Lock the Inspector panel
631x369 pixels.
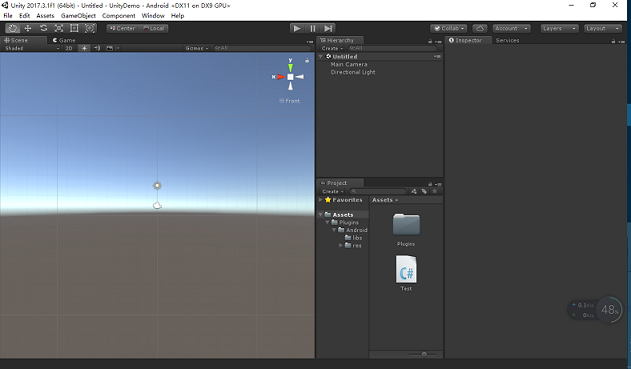click(x=613, y=41)
